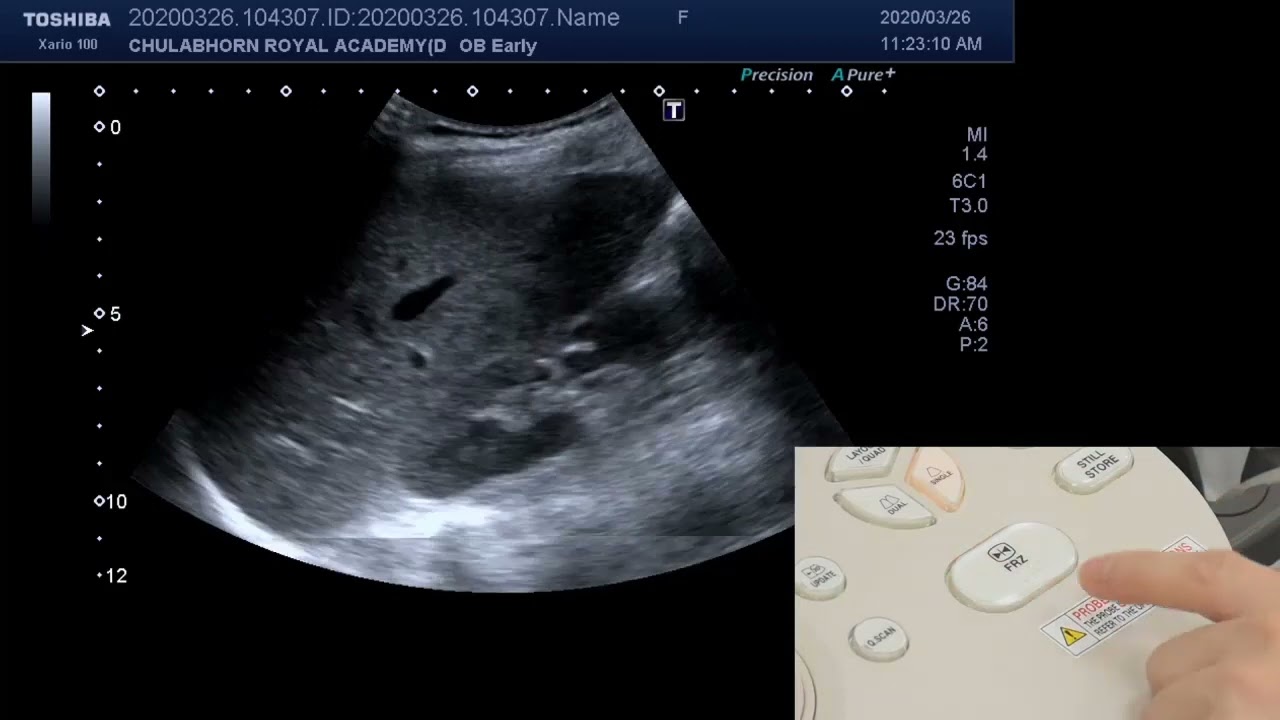Screen dimensions: 1280x720
Task: Click the depth marker '10'
Action: point(116,502)
